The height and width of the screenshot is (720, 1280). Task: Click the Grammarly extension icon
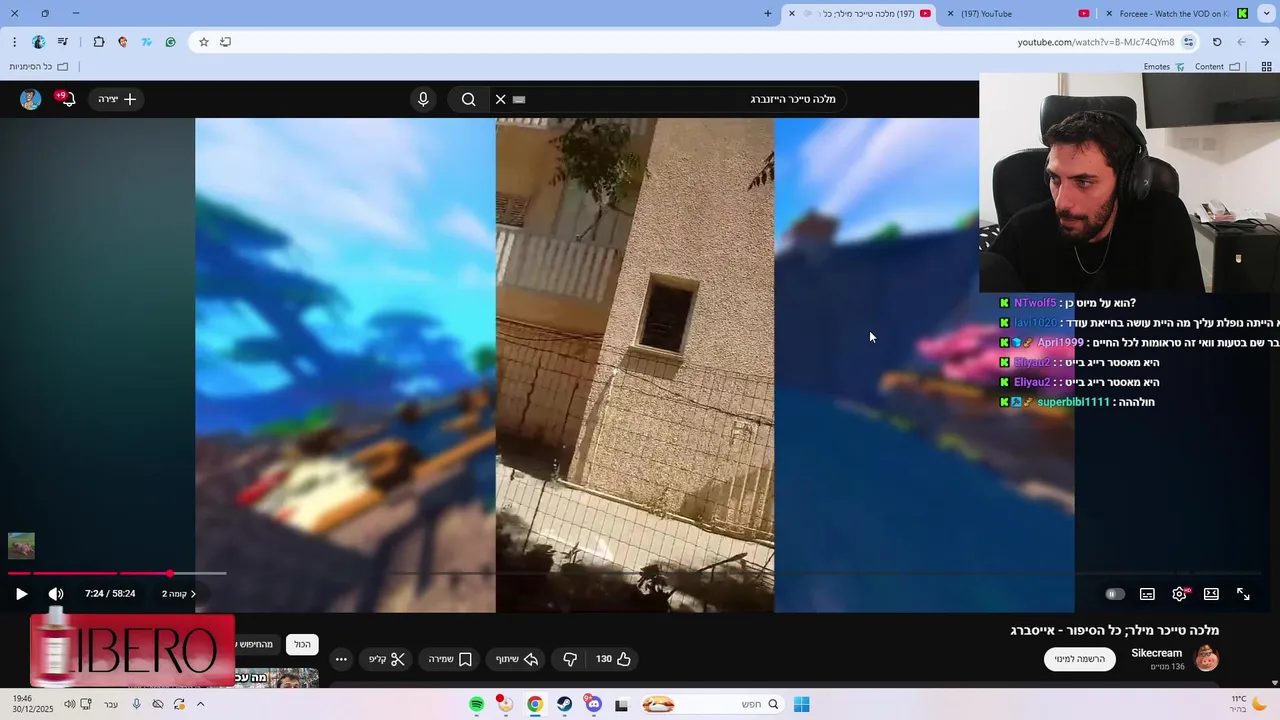[170, 42]
